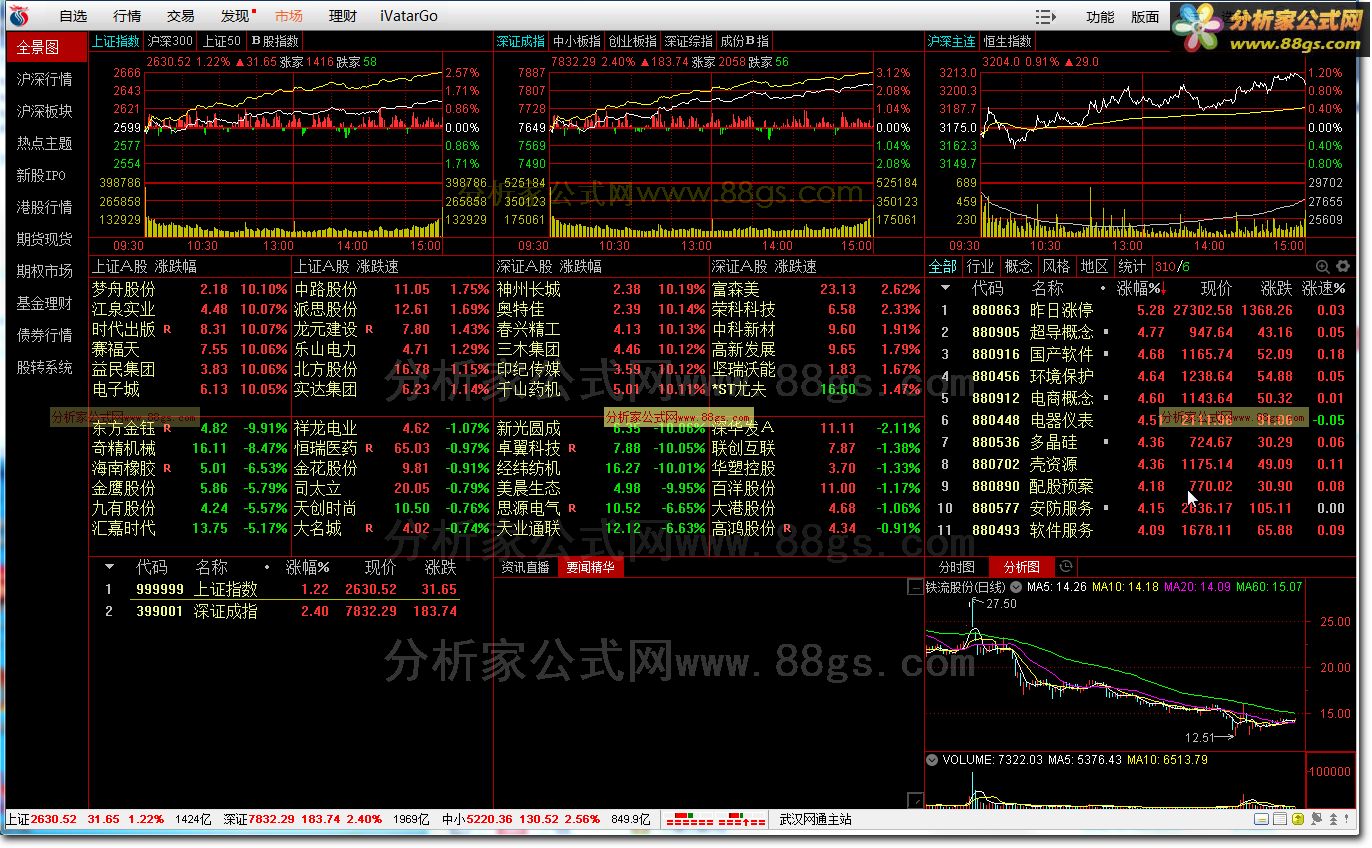Click the square marker beside 多晶硅
Viewport: 1372px width, 848px height.
pyautogui.click(x=1105, y=441)
